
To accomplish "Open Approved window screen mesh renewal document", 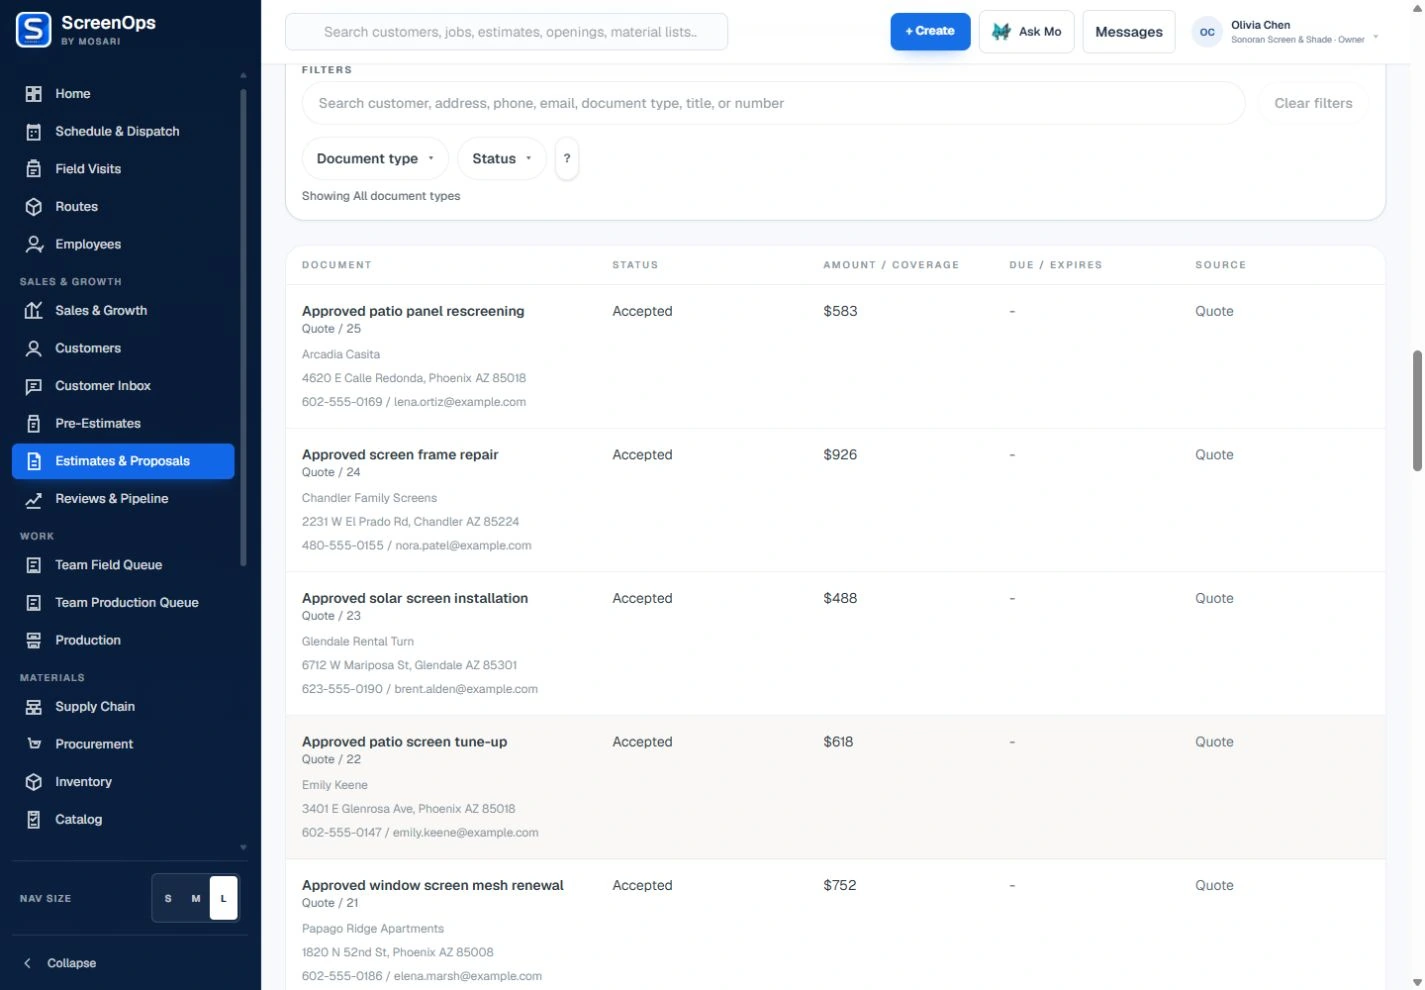I will click(433, 885).
